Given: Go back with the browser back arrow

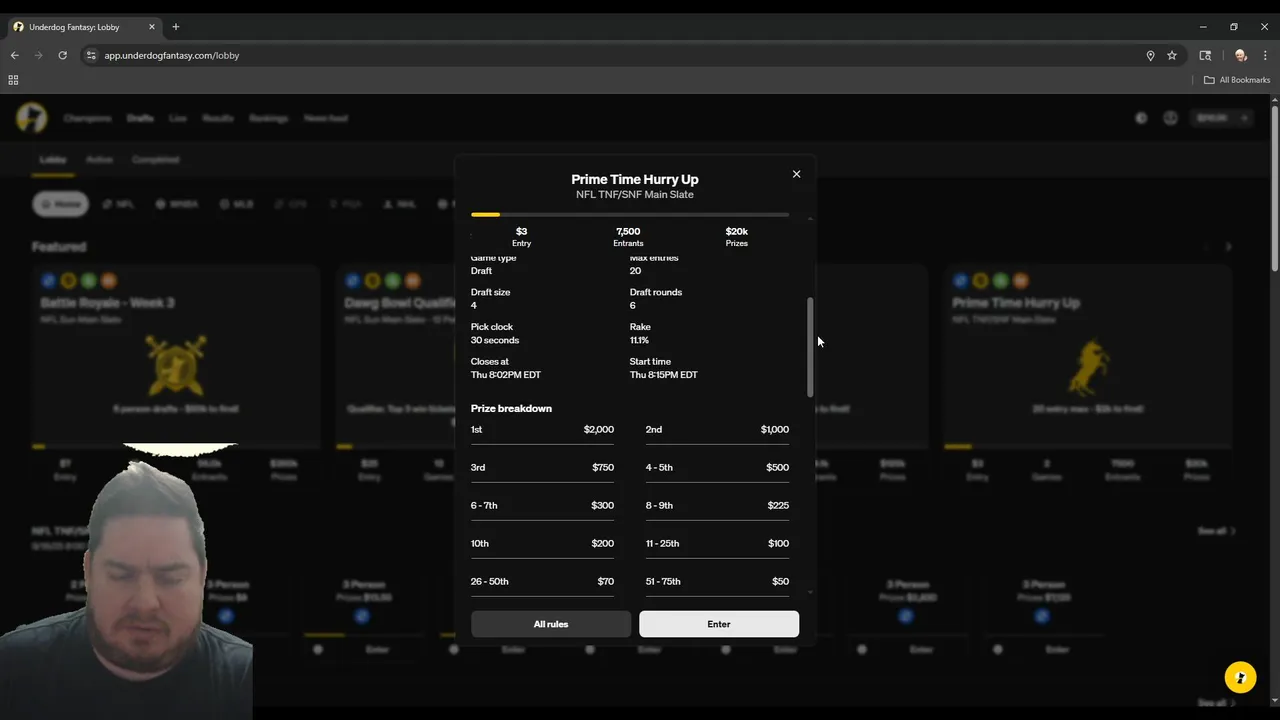Looking at the screenshot, I should pyautogui.click(x=15, y=55).
